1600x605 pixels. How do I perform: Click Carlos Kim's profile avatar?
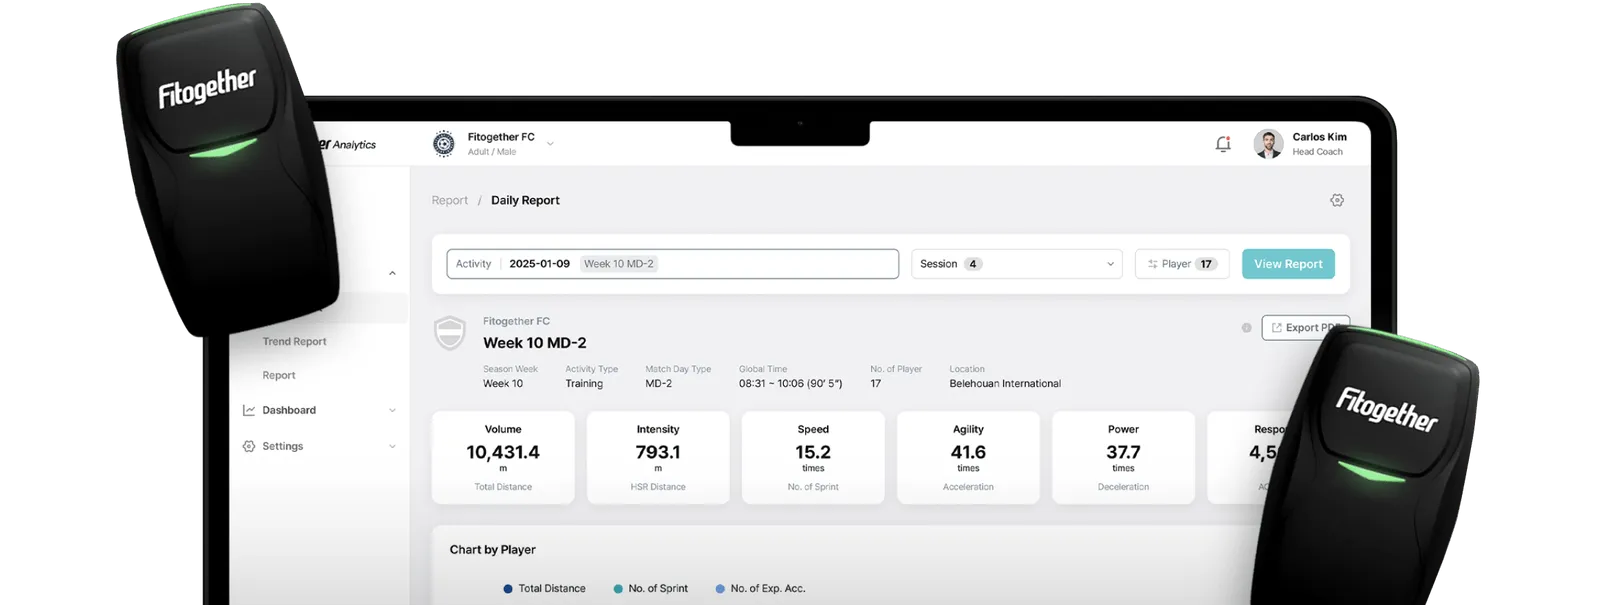coord(1268,144)
